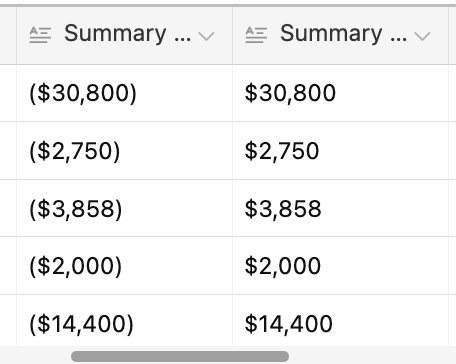This screenshot has width=456, height=364.
Task: Click the scrollbar track right of the thumb
Action: (372, 356)
